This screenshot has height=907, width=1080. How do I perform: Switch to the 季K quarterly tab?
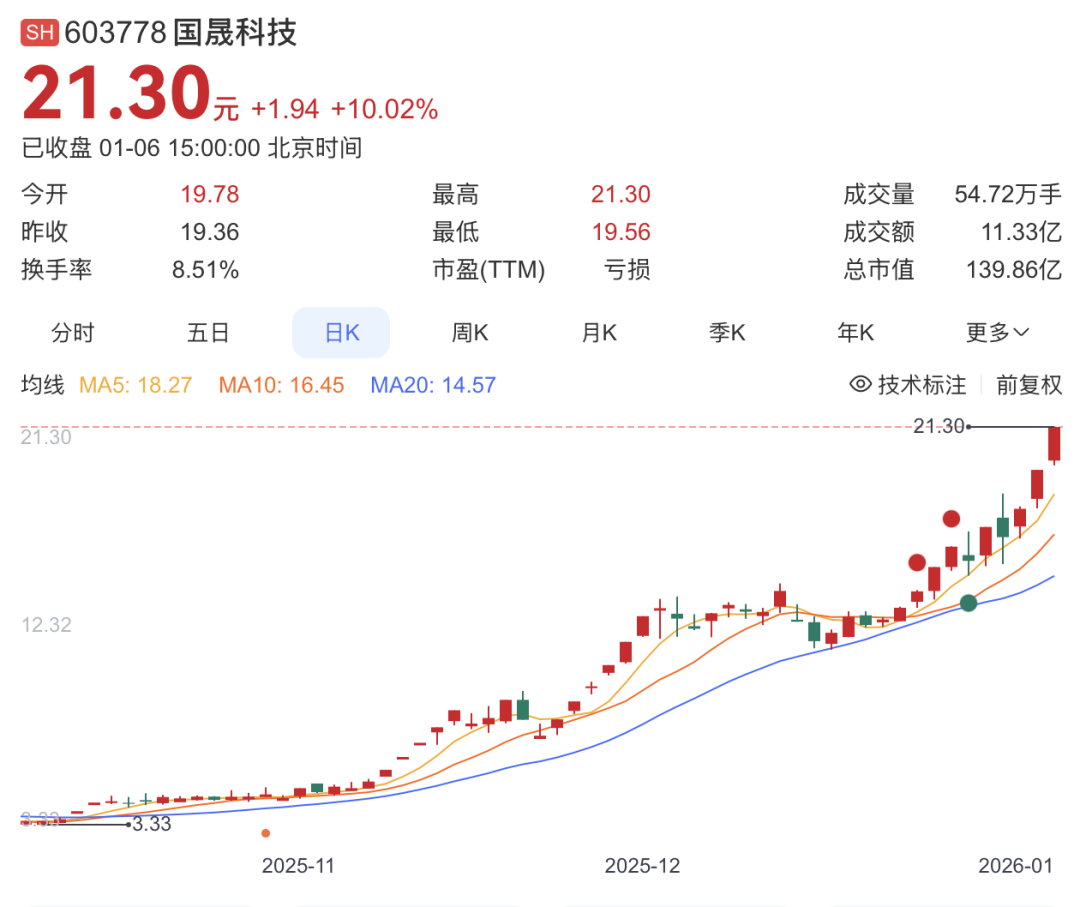coord(727,332)
